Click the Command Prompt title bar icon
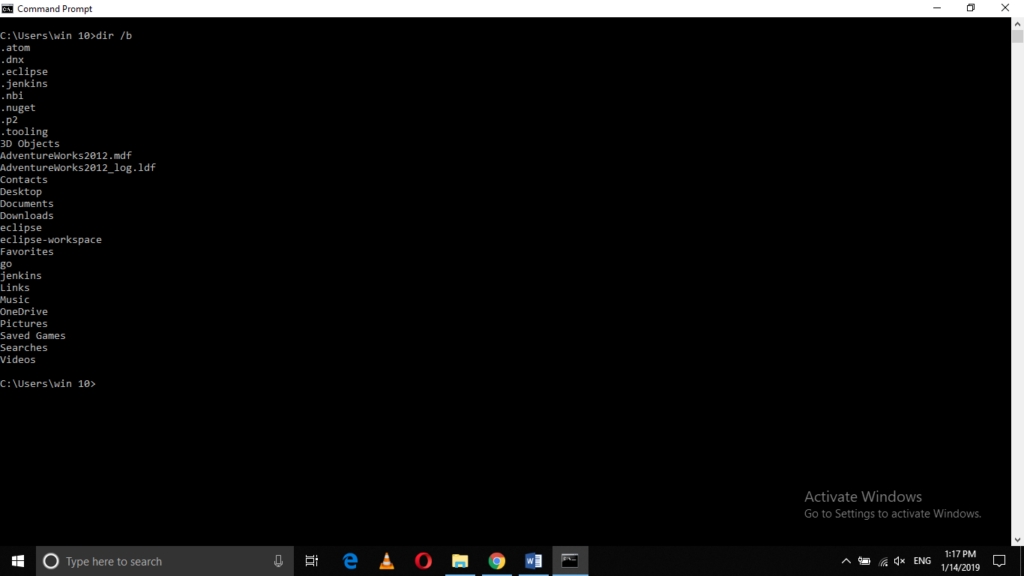This screenshot has height=576, width=1024. (x=8, y=8)
